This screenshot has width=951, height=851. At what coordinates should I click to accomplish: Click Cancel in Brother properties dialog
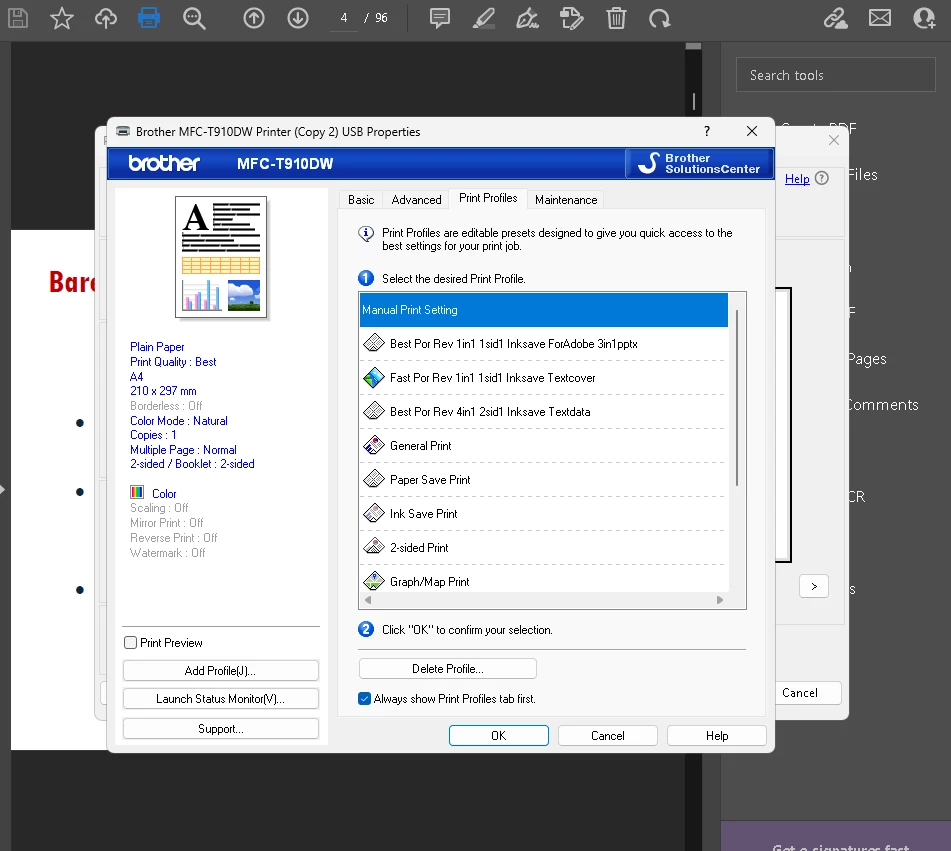tap(608, 736)
